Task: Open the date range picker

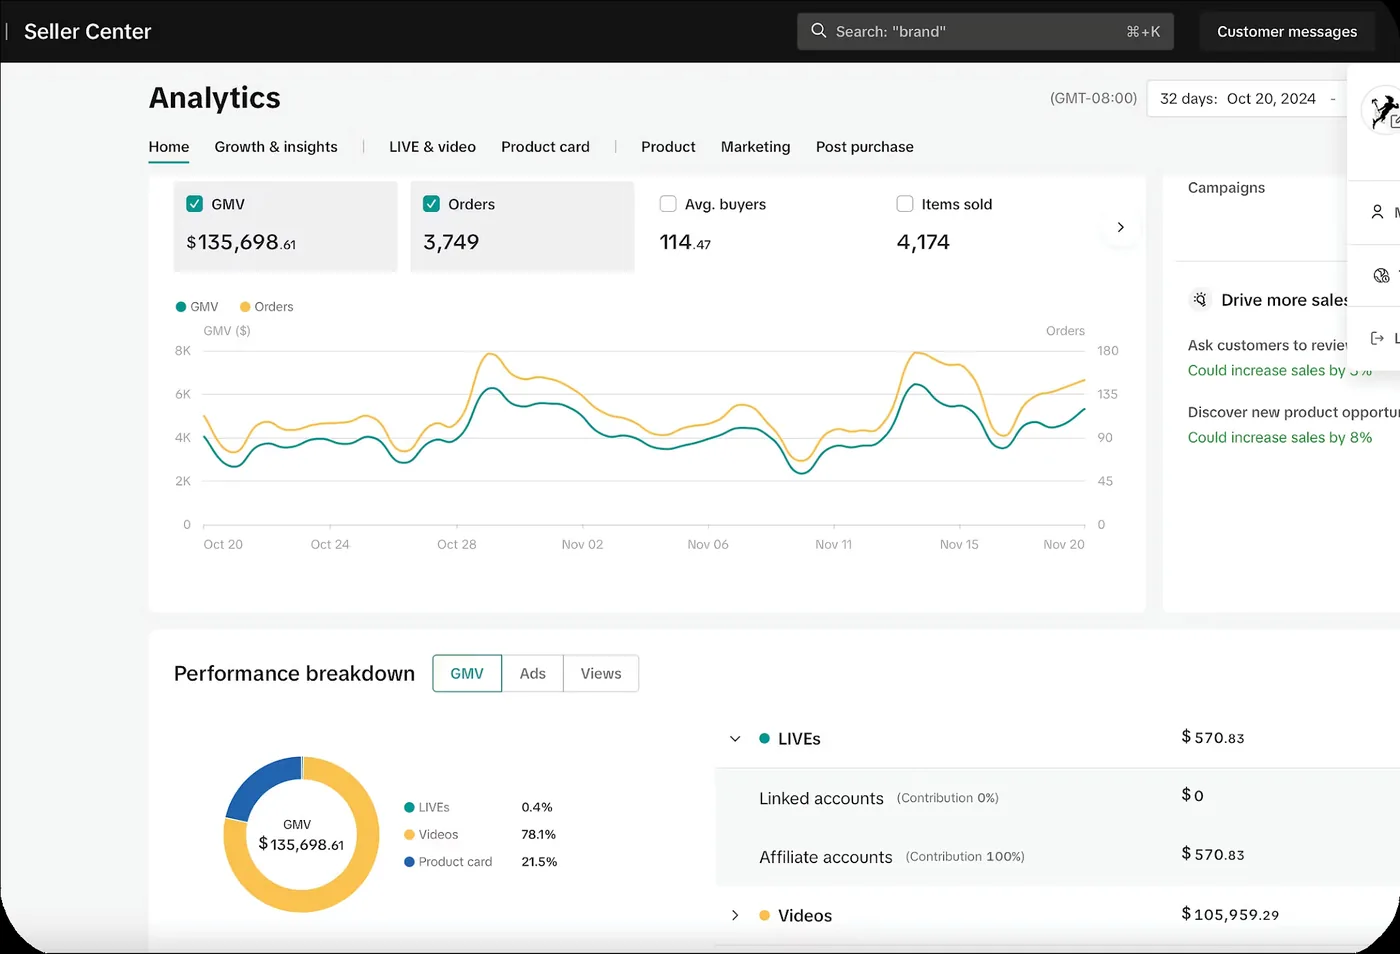Action: (x=1248, y=99)
